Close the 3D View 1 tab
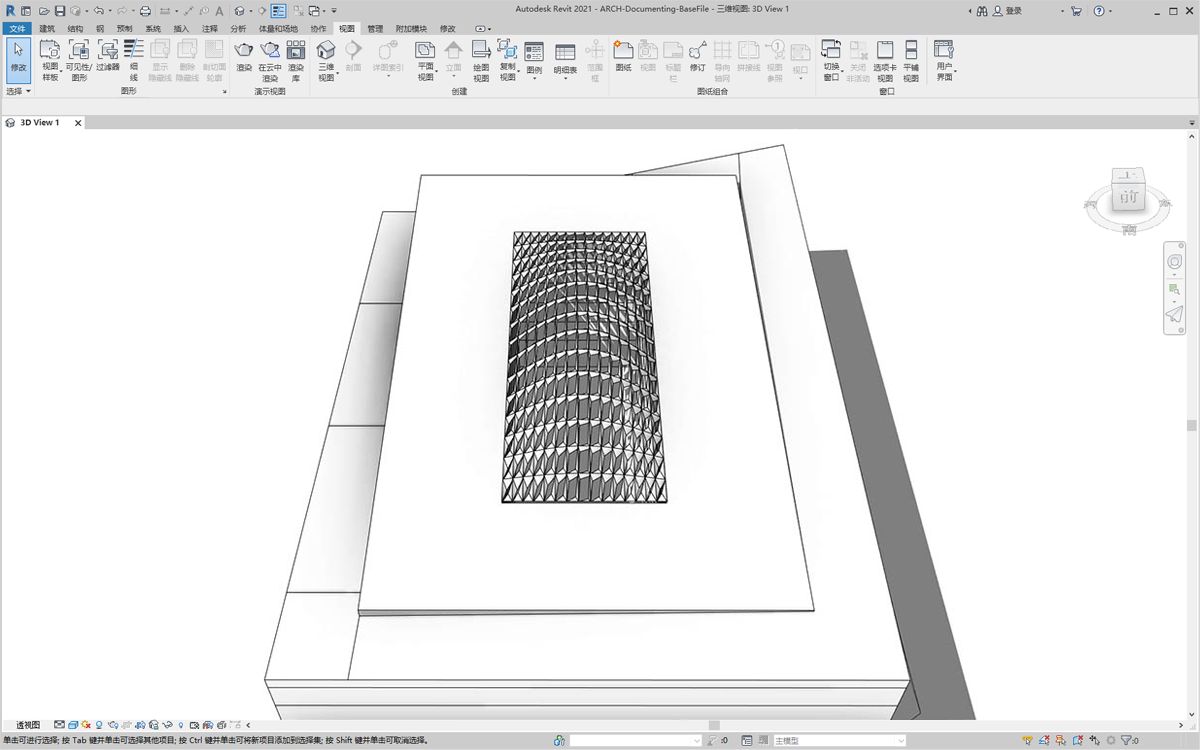 click(x=78, y=123)
